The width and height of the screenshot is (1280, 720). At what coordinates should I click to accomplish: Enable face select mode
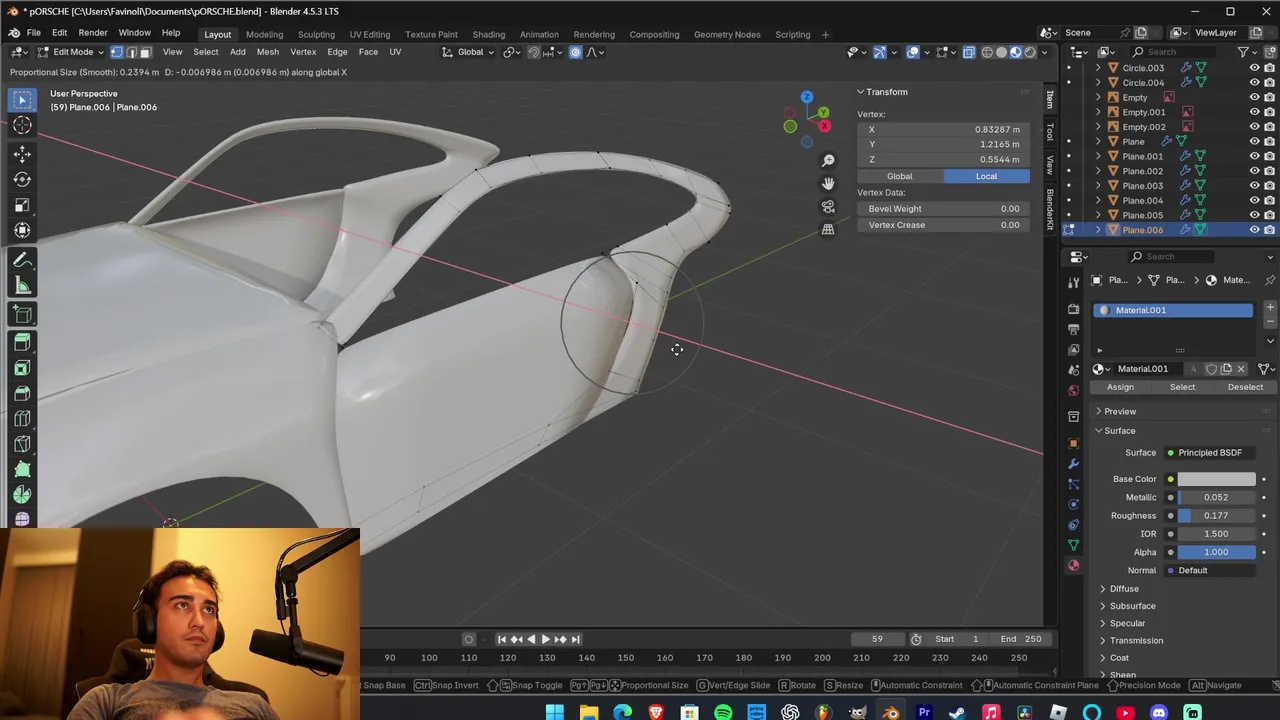tap(145, 52)
